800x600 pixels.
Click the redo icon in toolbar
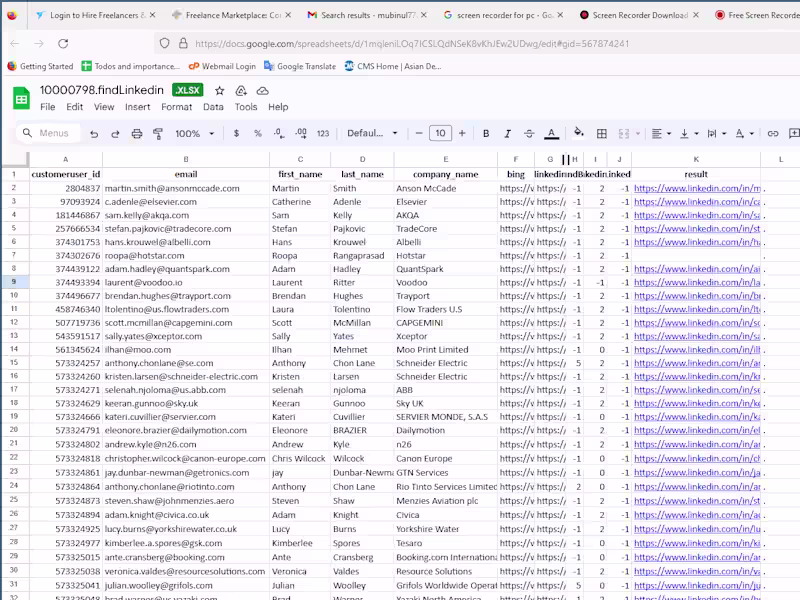point(116,133)
